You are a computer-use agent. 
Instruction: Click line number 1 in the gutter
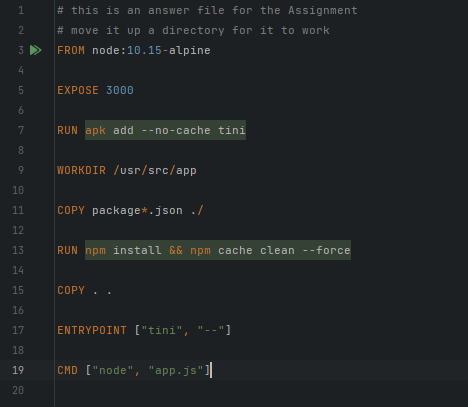click(21, 10)
